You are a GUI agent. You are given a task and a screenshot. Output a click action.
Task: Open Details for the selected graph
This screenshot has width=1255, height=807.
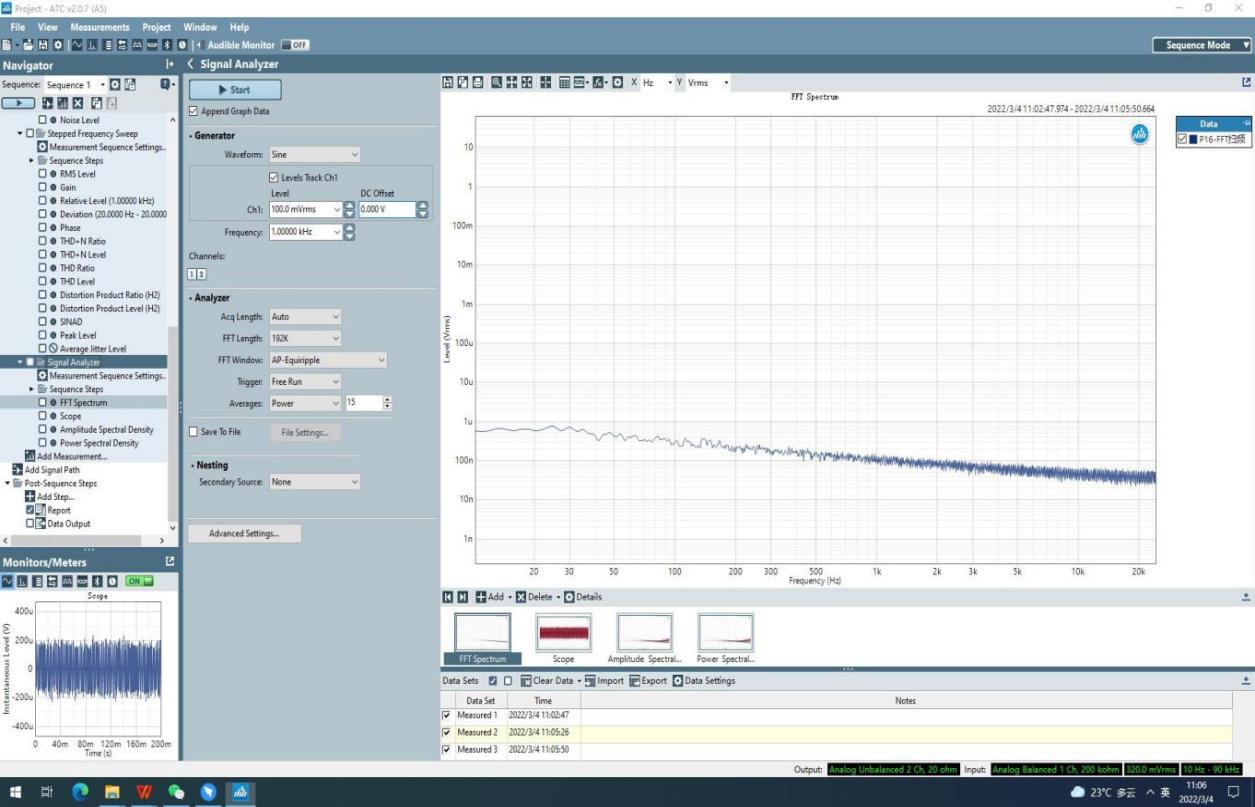tap(583, 597)
